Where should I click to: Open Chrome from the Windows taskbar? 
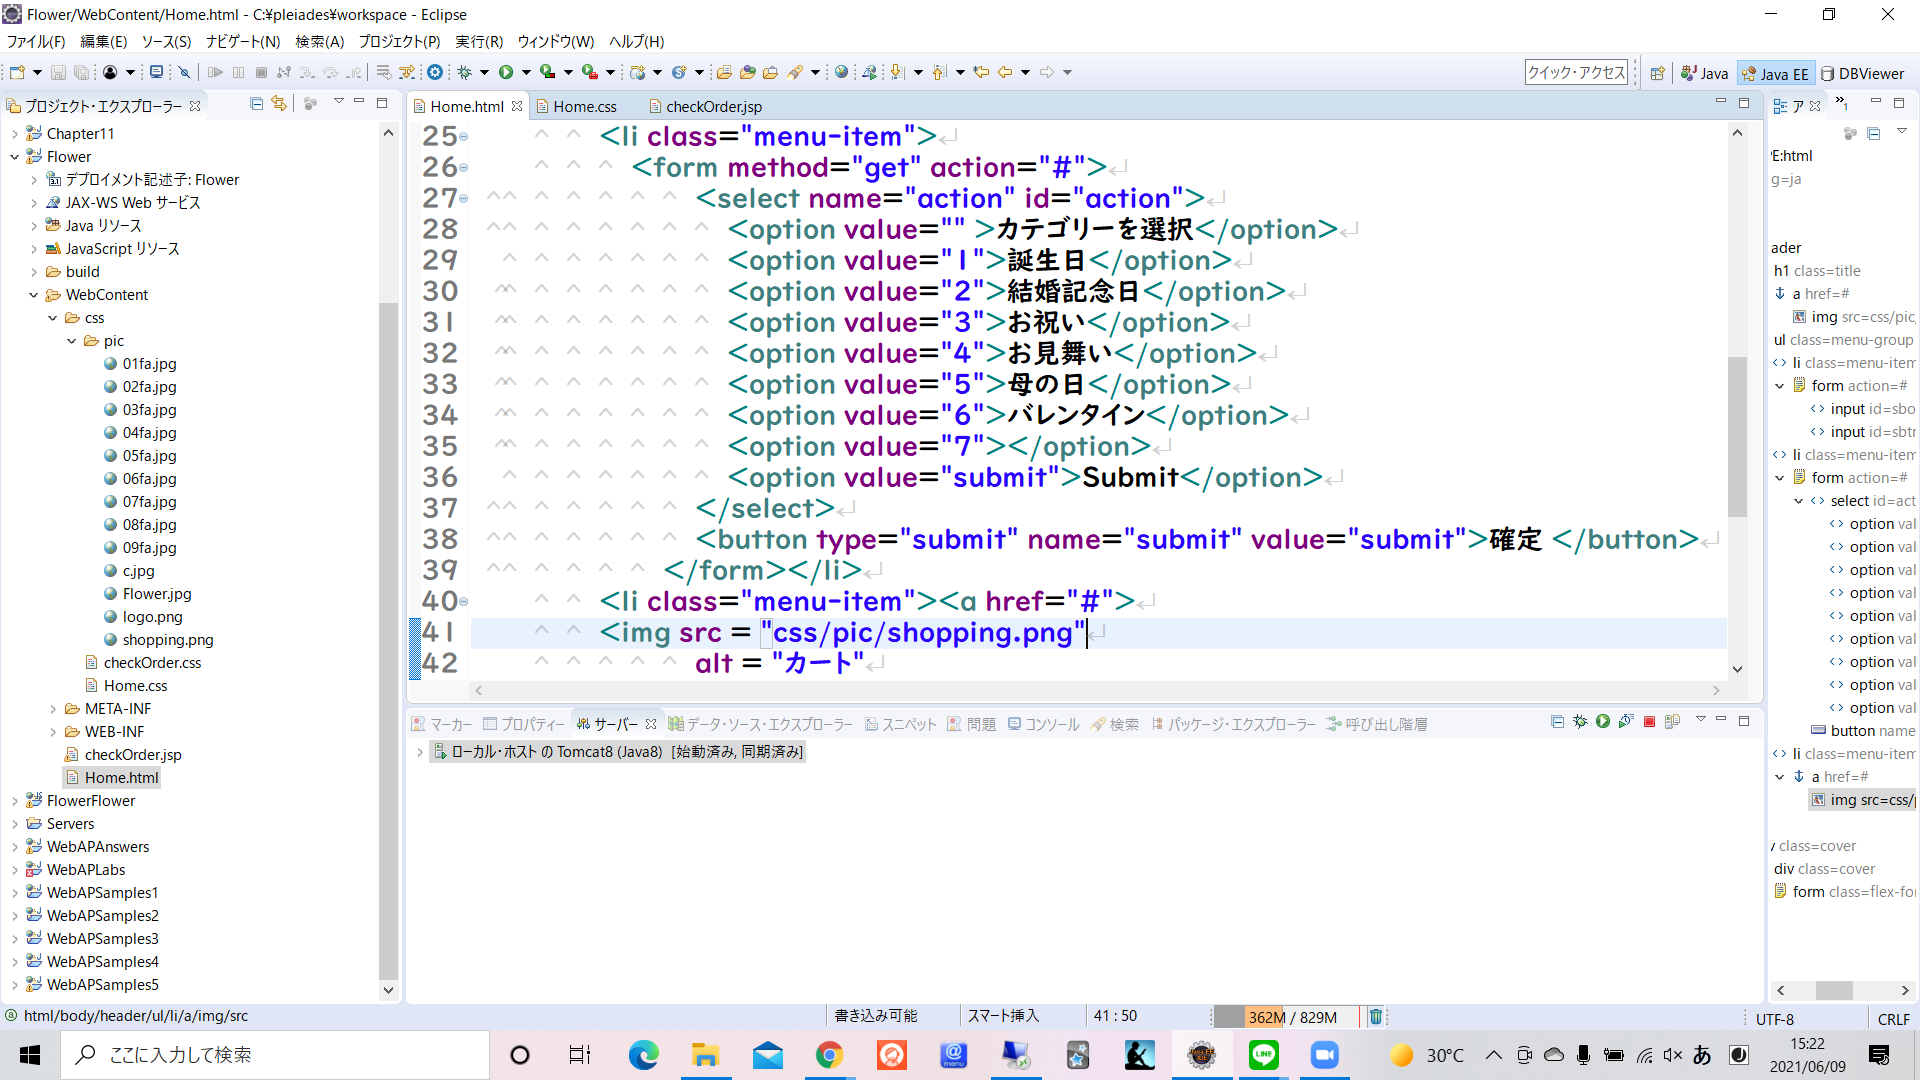[x=830, y=1055]
